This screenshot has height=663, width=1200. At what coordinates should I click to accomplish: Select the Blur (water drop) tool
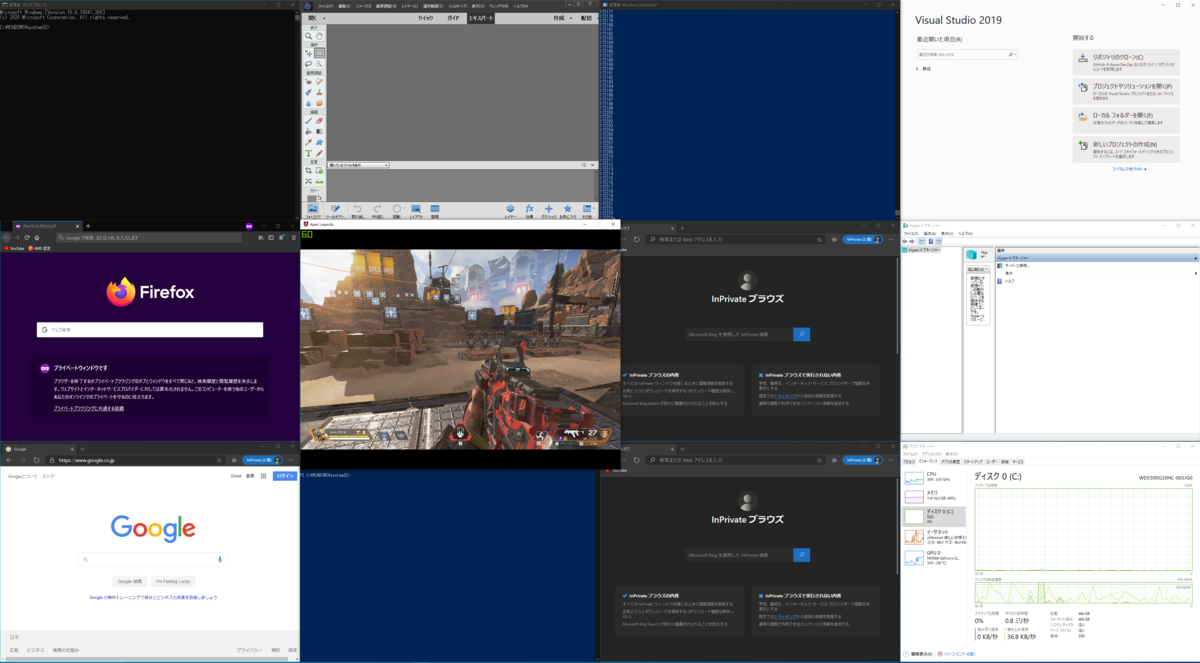(308, 103)
